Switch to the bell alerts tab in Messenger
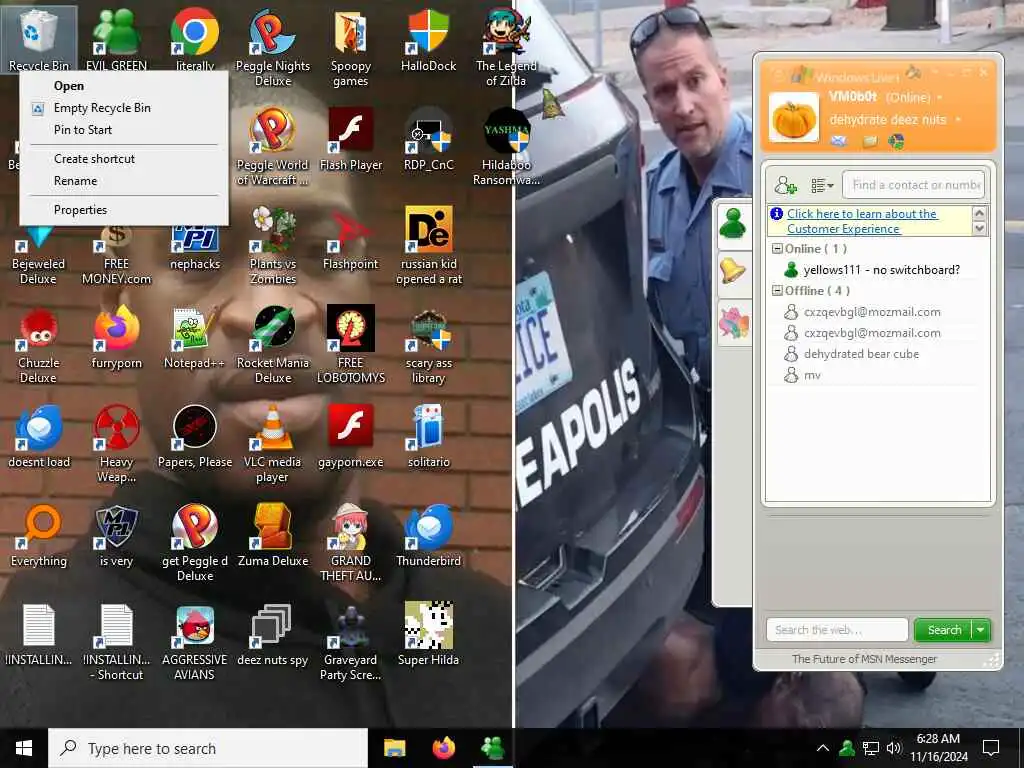1024x768 pixels. pos(733,272)
